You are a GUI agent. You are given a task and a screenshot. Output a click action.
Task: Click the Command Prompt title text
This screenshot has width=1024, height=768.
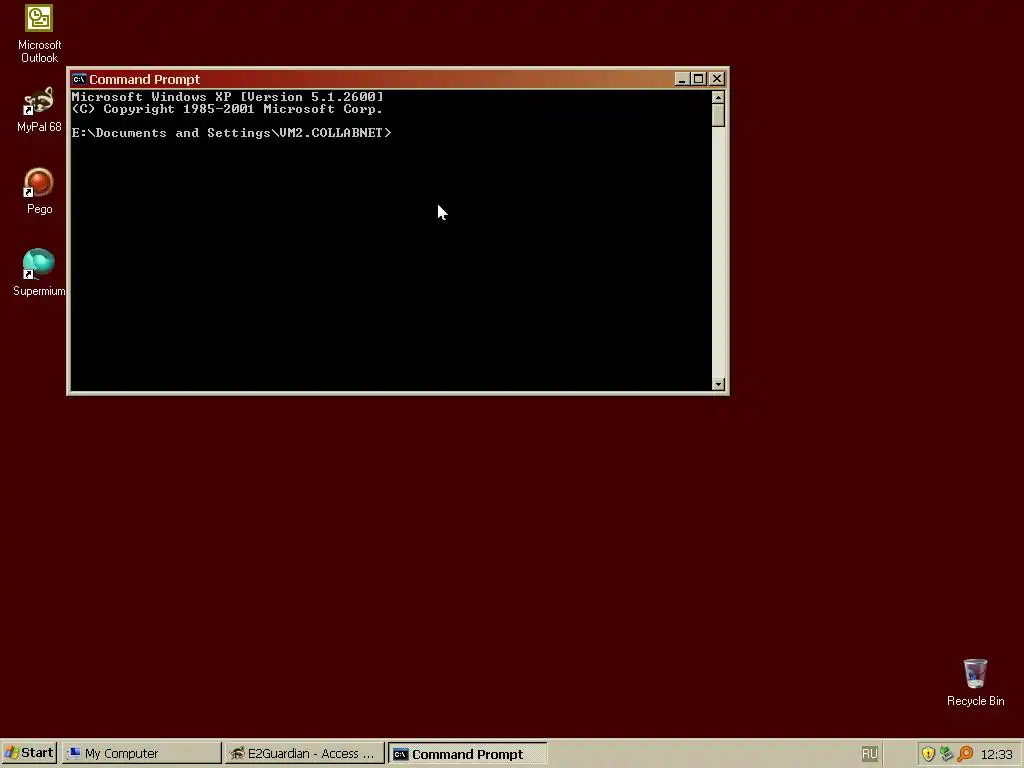click(144, 79)
